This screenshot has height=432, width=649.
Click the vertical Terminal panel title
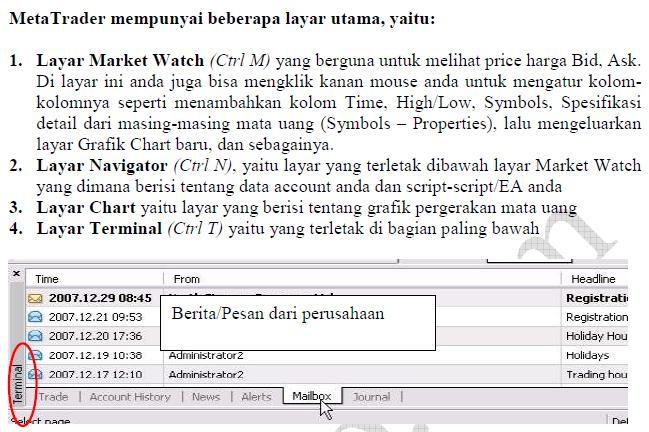point(17,384)
